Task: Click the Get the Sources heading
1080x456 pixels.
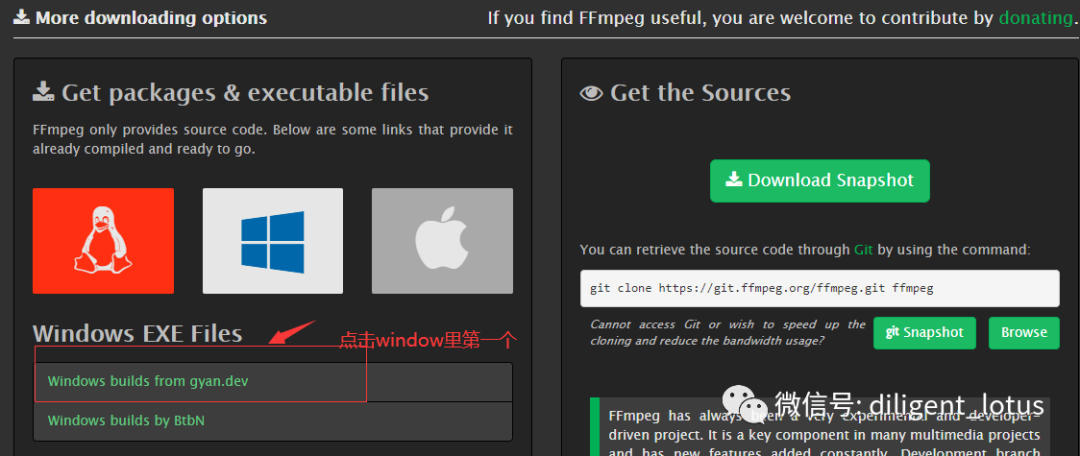Action: pos(700,92)
